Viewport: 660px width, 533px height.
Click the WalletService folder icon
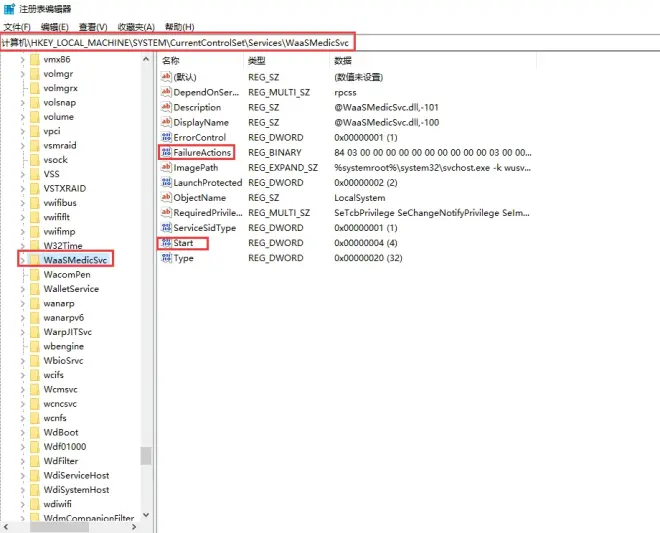point(35,289)
